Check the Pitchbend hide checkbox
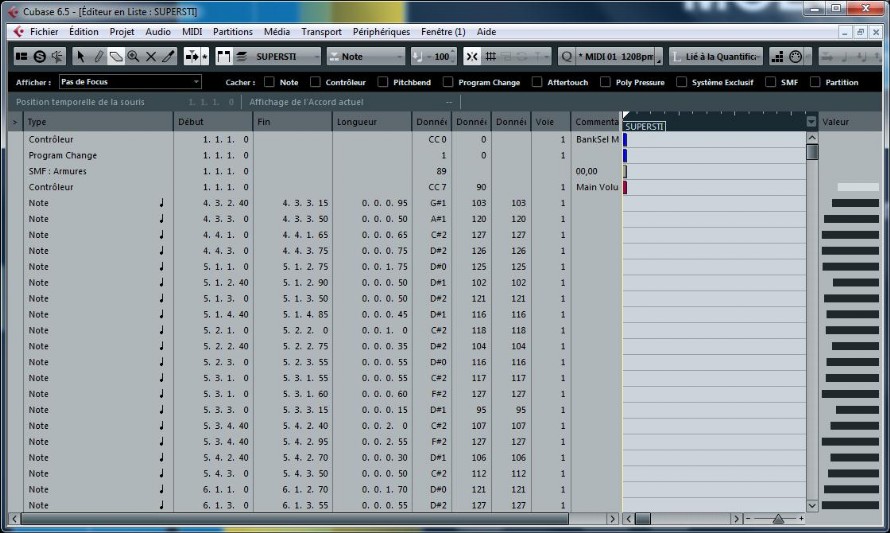This screenshot has width=890, height=533. (x=383, y=82)
